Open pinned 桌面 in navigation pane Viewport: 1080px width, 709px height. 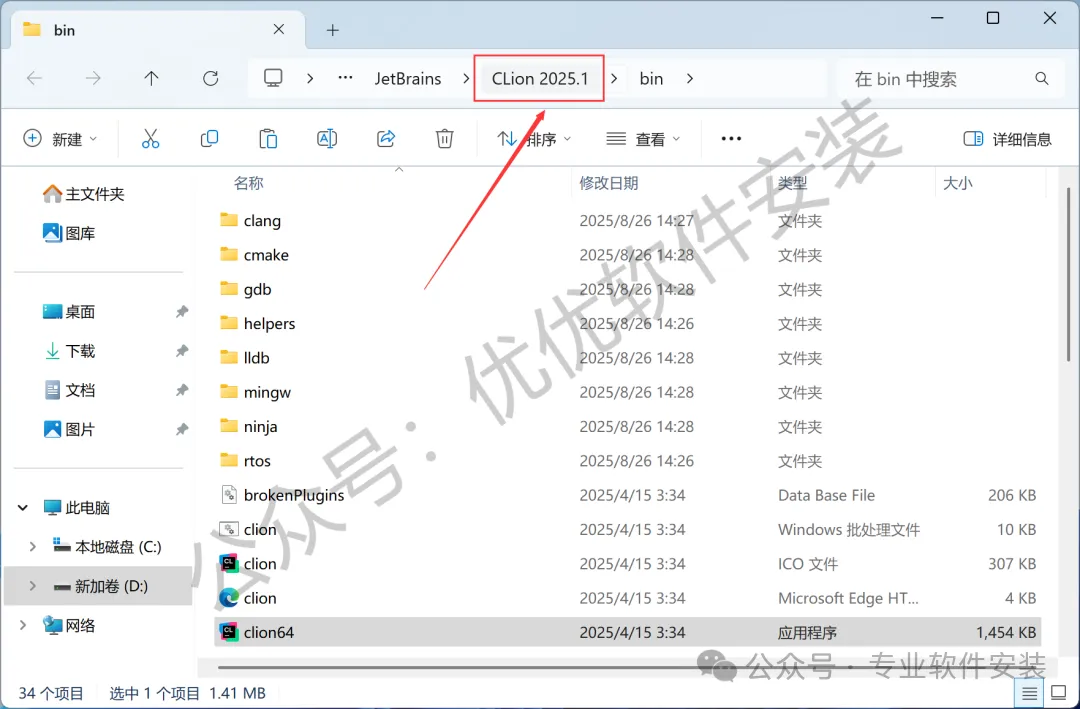pyautogui.click(x=69, y=311)
